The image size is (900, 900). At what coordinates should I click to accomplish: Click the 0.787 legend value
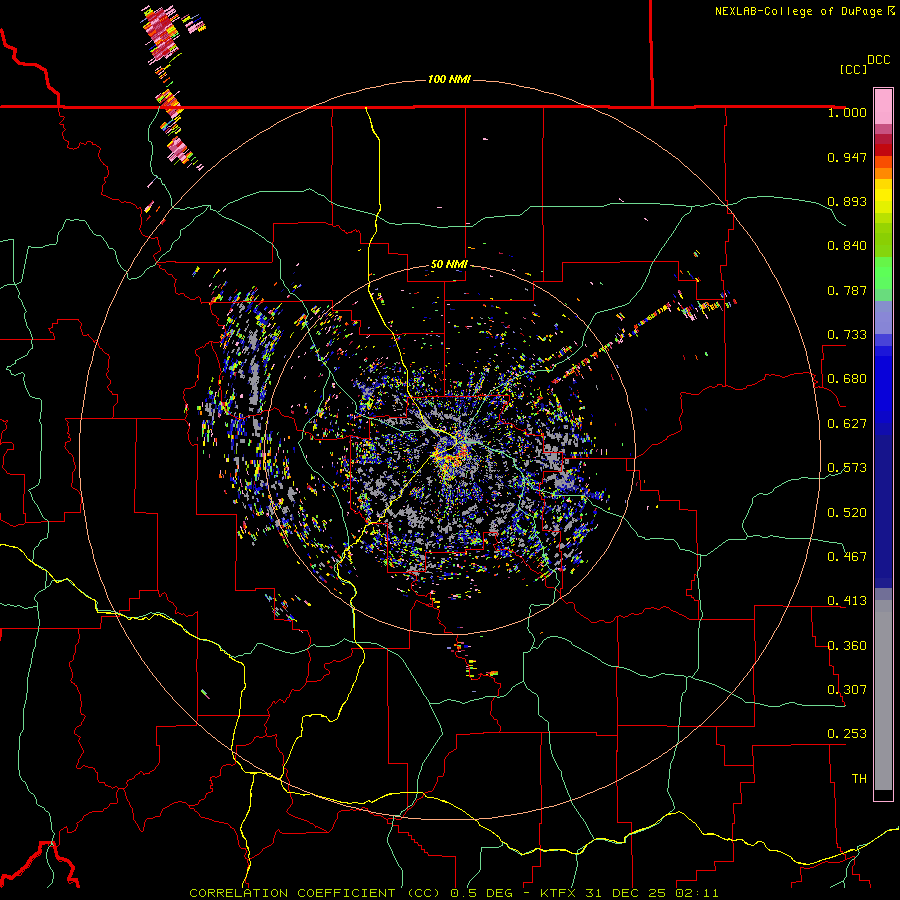tap(847, 290)
